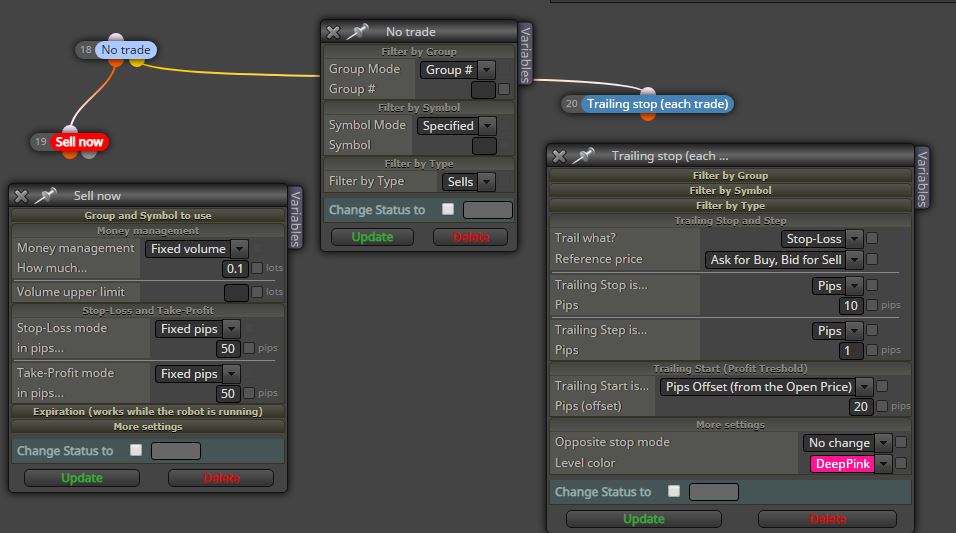Expand Filter by Group in Trailing stop panel
Viewport: 956px width, 533px height.
point(730,176)
